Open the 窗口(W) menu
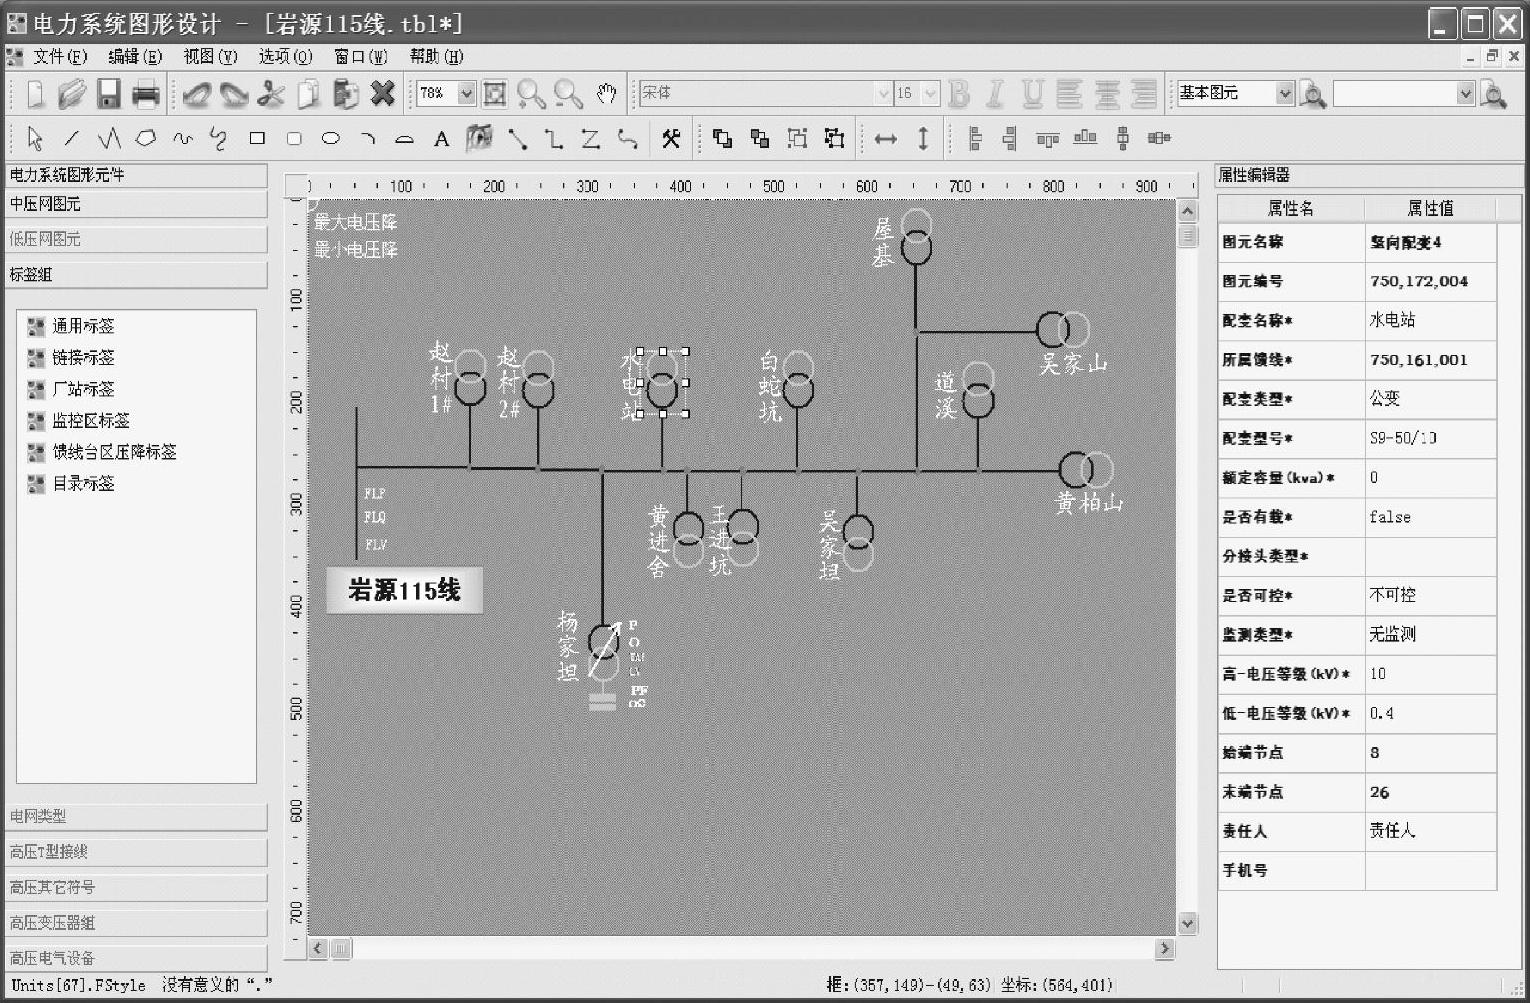 pyautogui.click(x=361, y=56)
